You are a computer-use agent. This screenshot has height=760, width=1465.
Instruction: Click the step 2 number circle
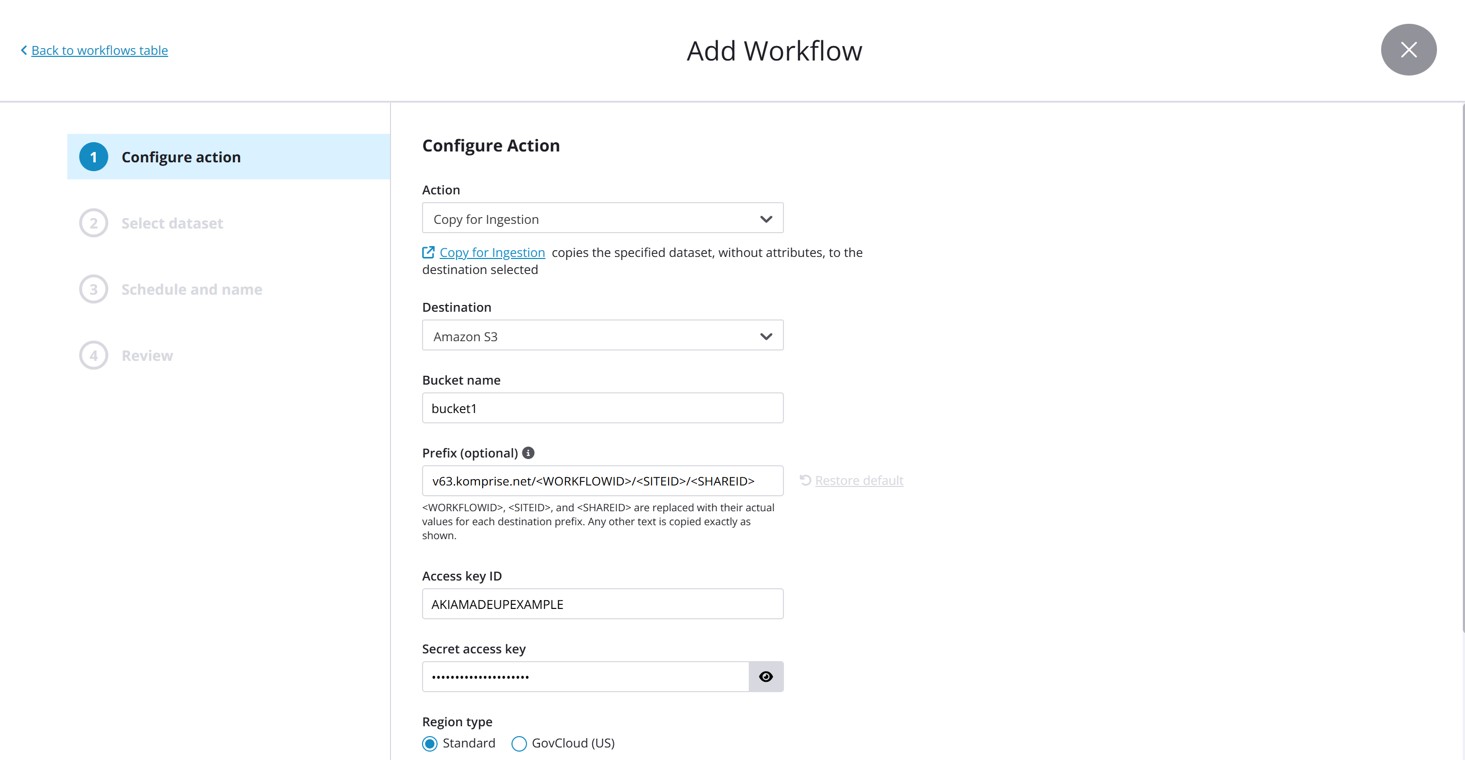(94, 223)
